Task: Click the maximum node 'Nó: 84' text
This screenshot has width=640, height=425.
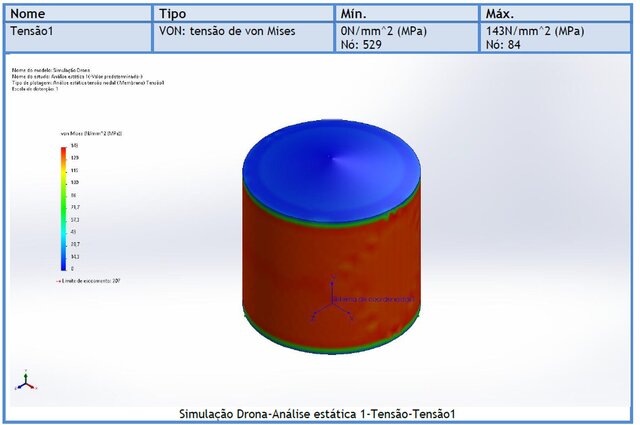Action: point(504,44)
